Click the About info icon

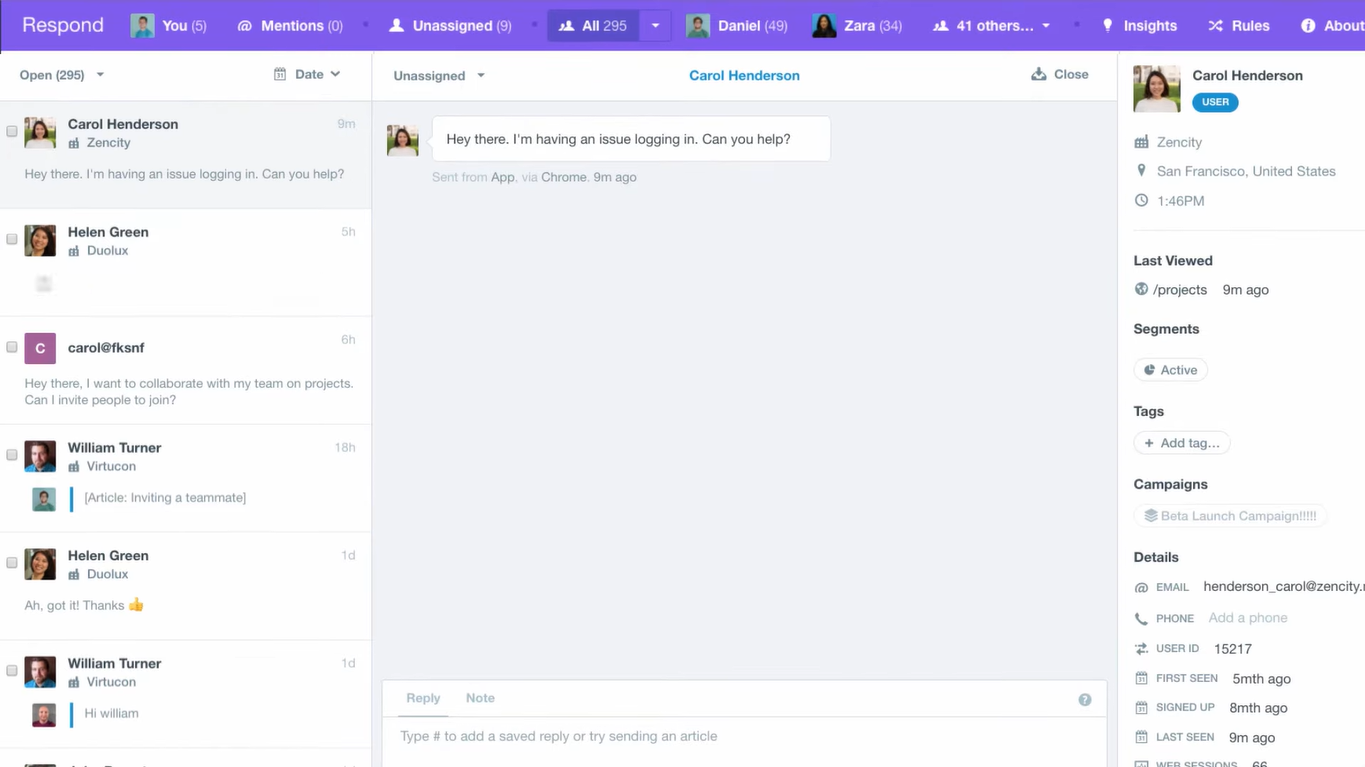[1309, 25]
